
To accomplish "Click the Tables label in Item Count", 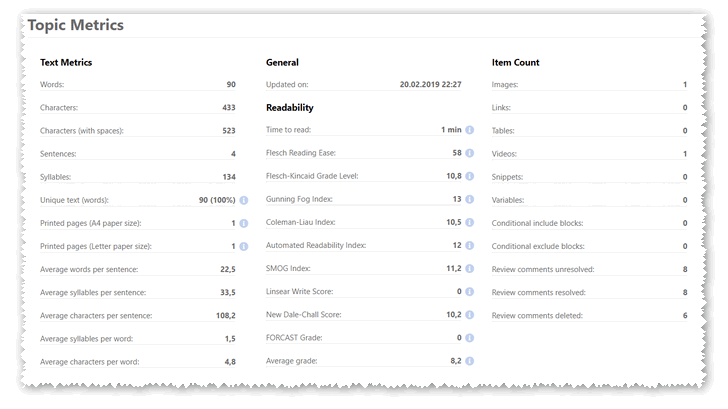I will click(503, 131).
